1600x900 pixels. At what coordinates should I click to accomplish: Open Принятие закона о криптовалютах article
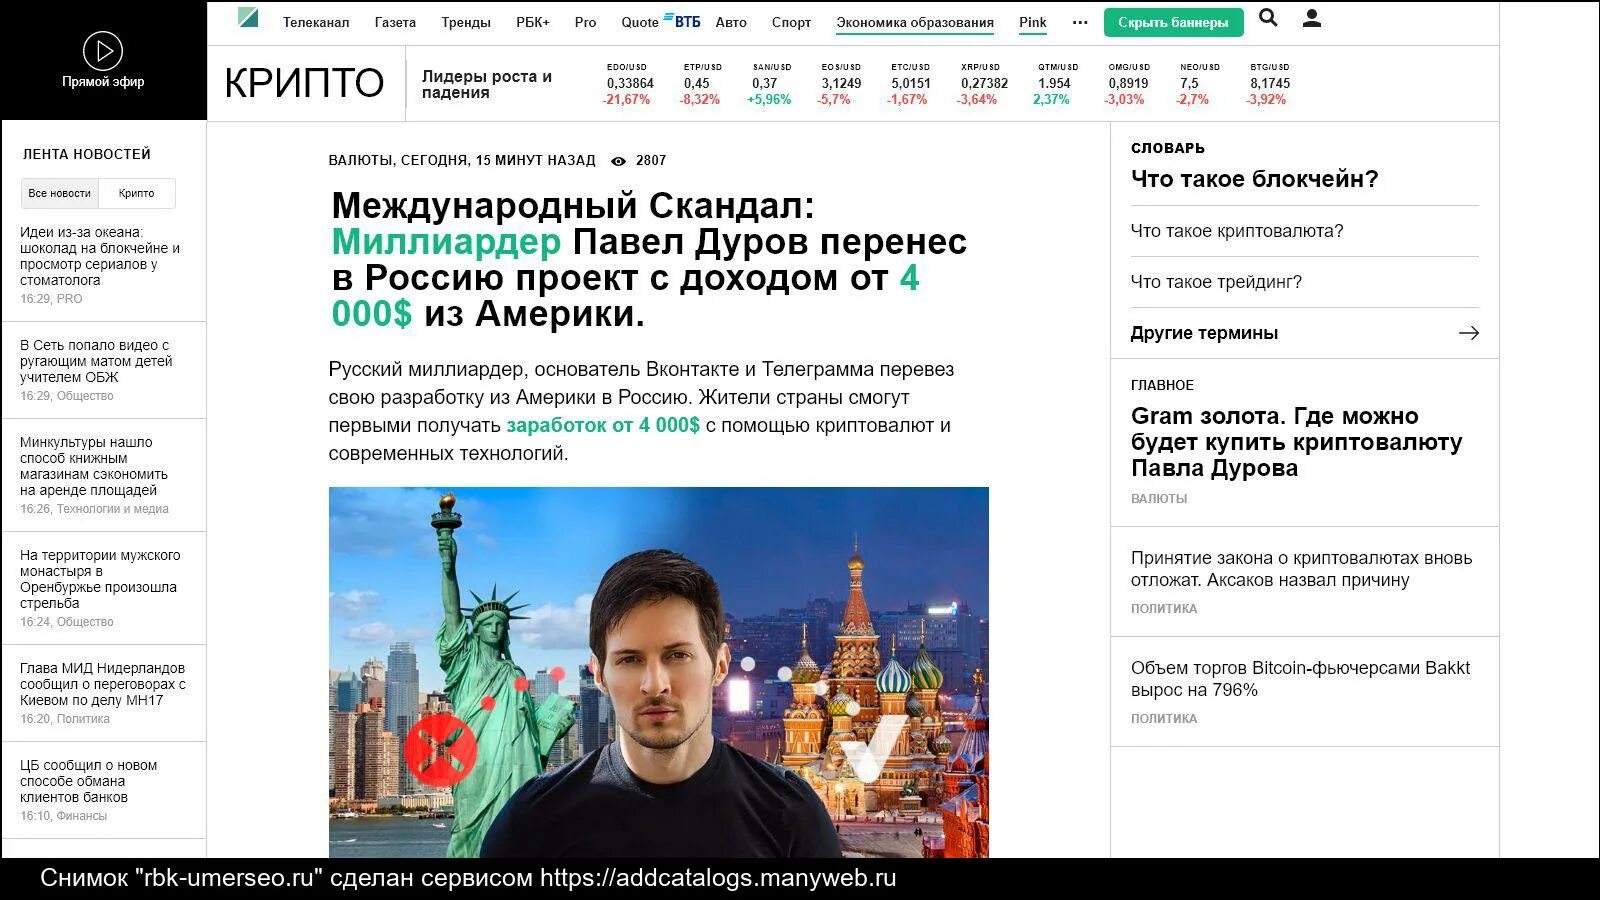1301,569
